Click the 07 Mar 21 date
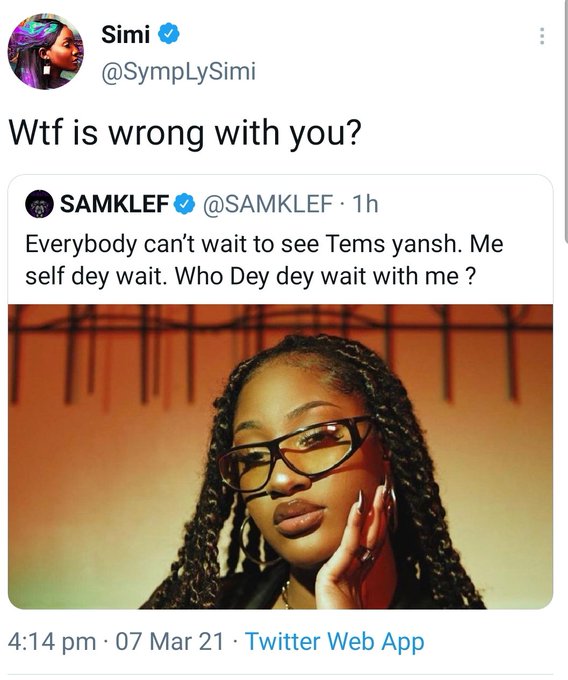Viewport: 568px width, 680px height. 170,642
